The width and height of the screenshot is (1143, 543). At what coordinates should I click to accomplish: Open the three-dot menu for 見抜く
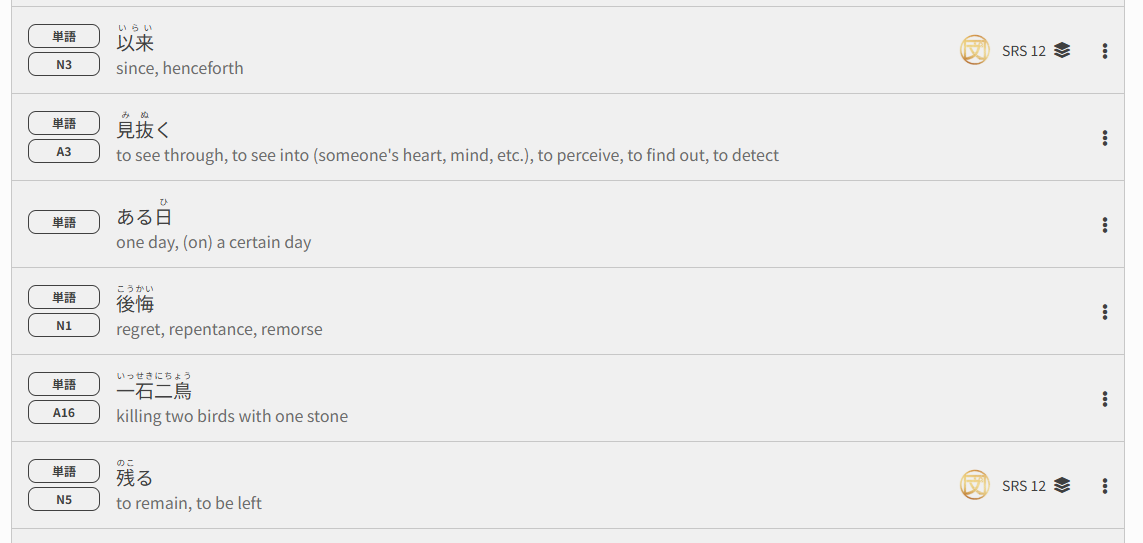(x=1105, y=138)
